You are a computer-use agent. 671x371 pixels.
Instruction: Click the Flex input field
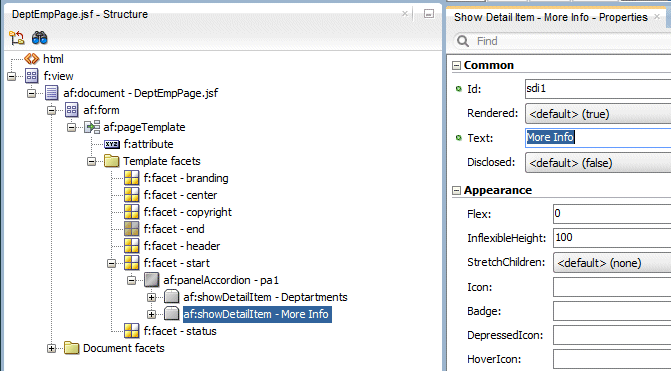coord(612,214)
